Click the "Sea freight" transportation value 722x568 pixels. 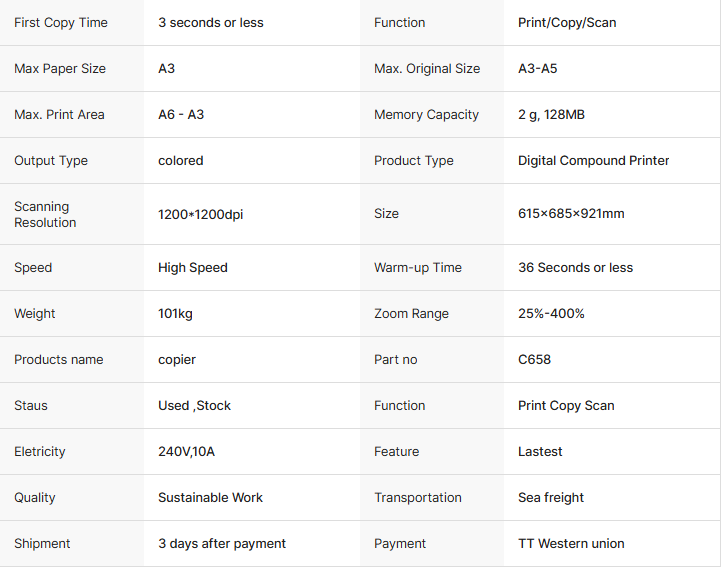point(551,498)
